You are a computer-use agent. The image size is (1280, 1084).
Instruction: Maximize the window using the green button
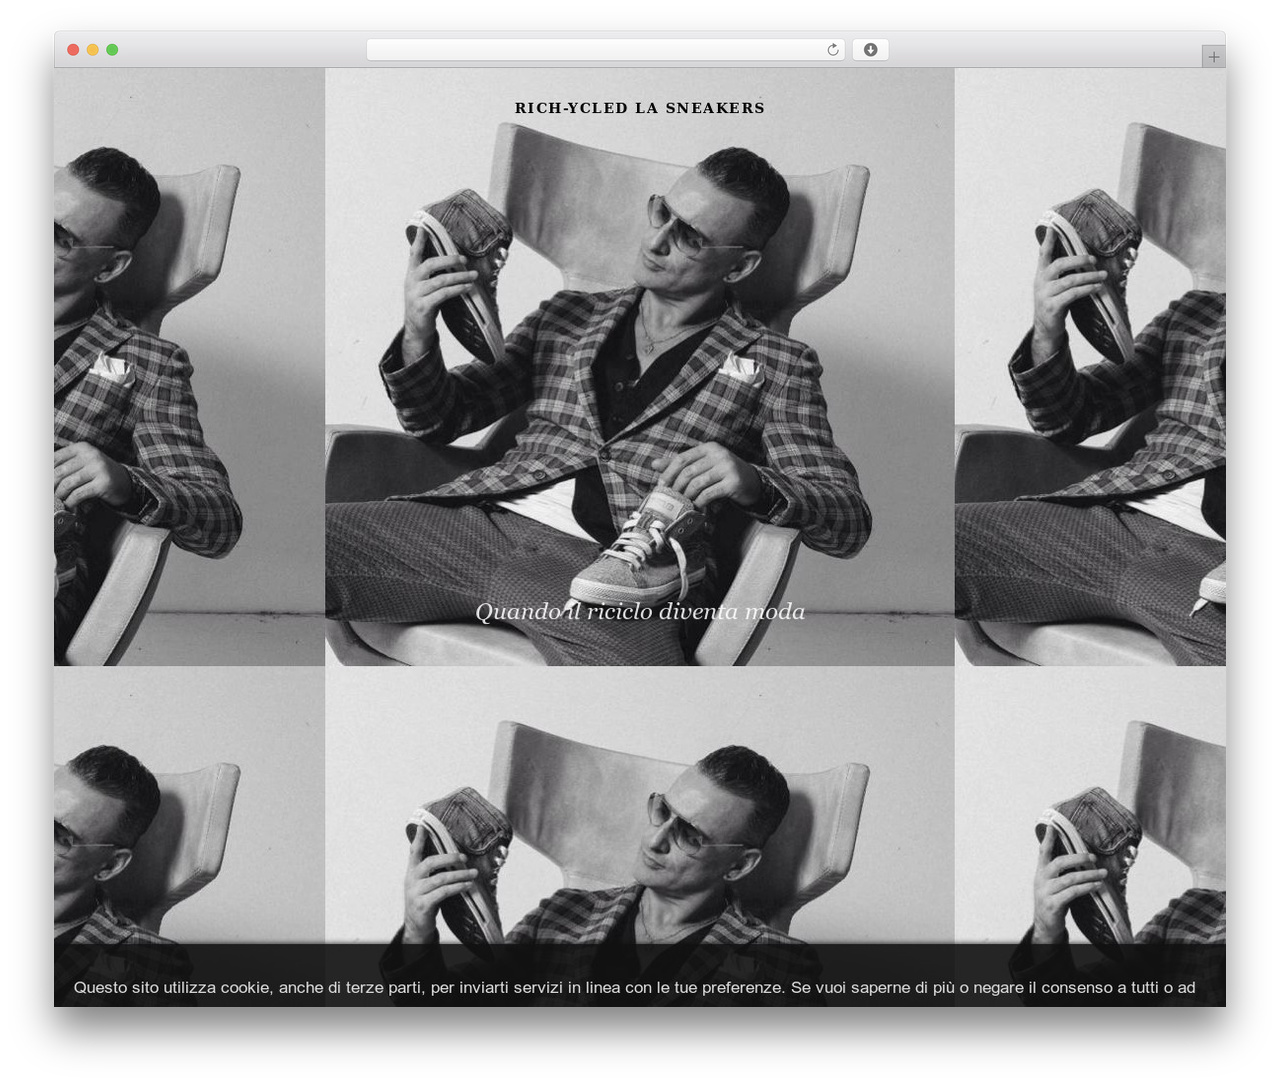(x=112, y=50)
